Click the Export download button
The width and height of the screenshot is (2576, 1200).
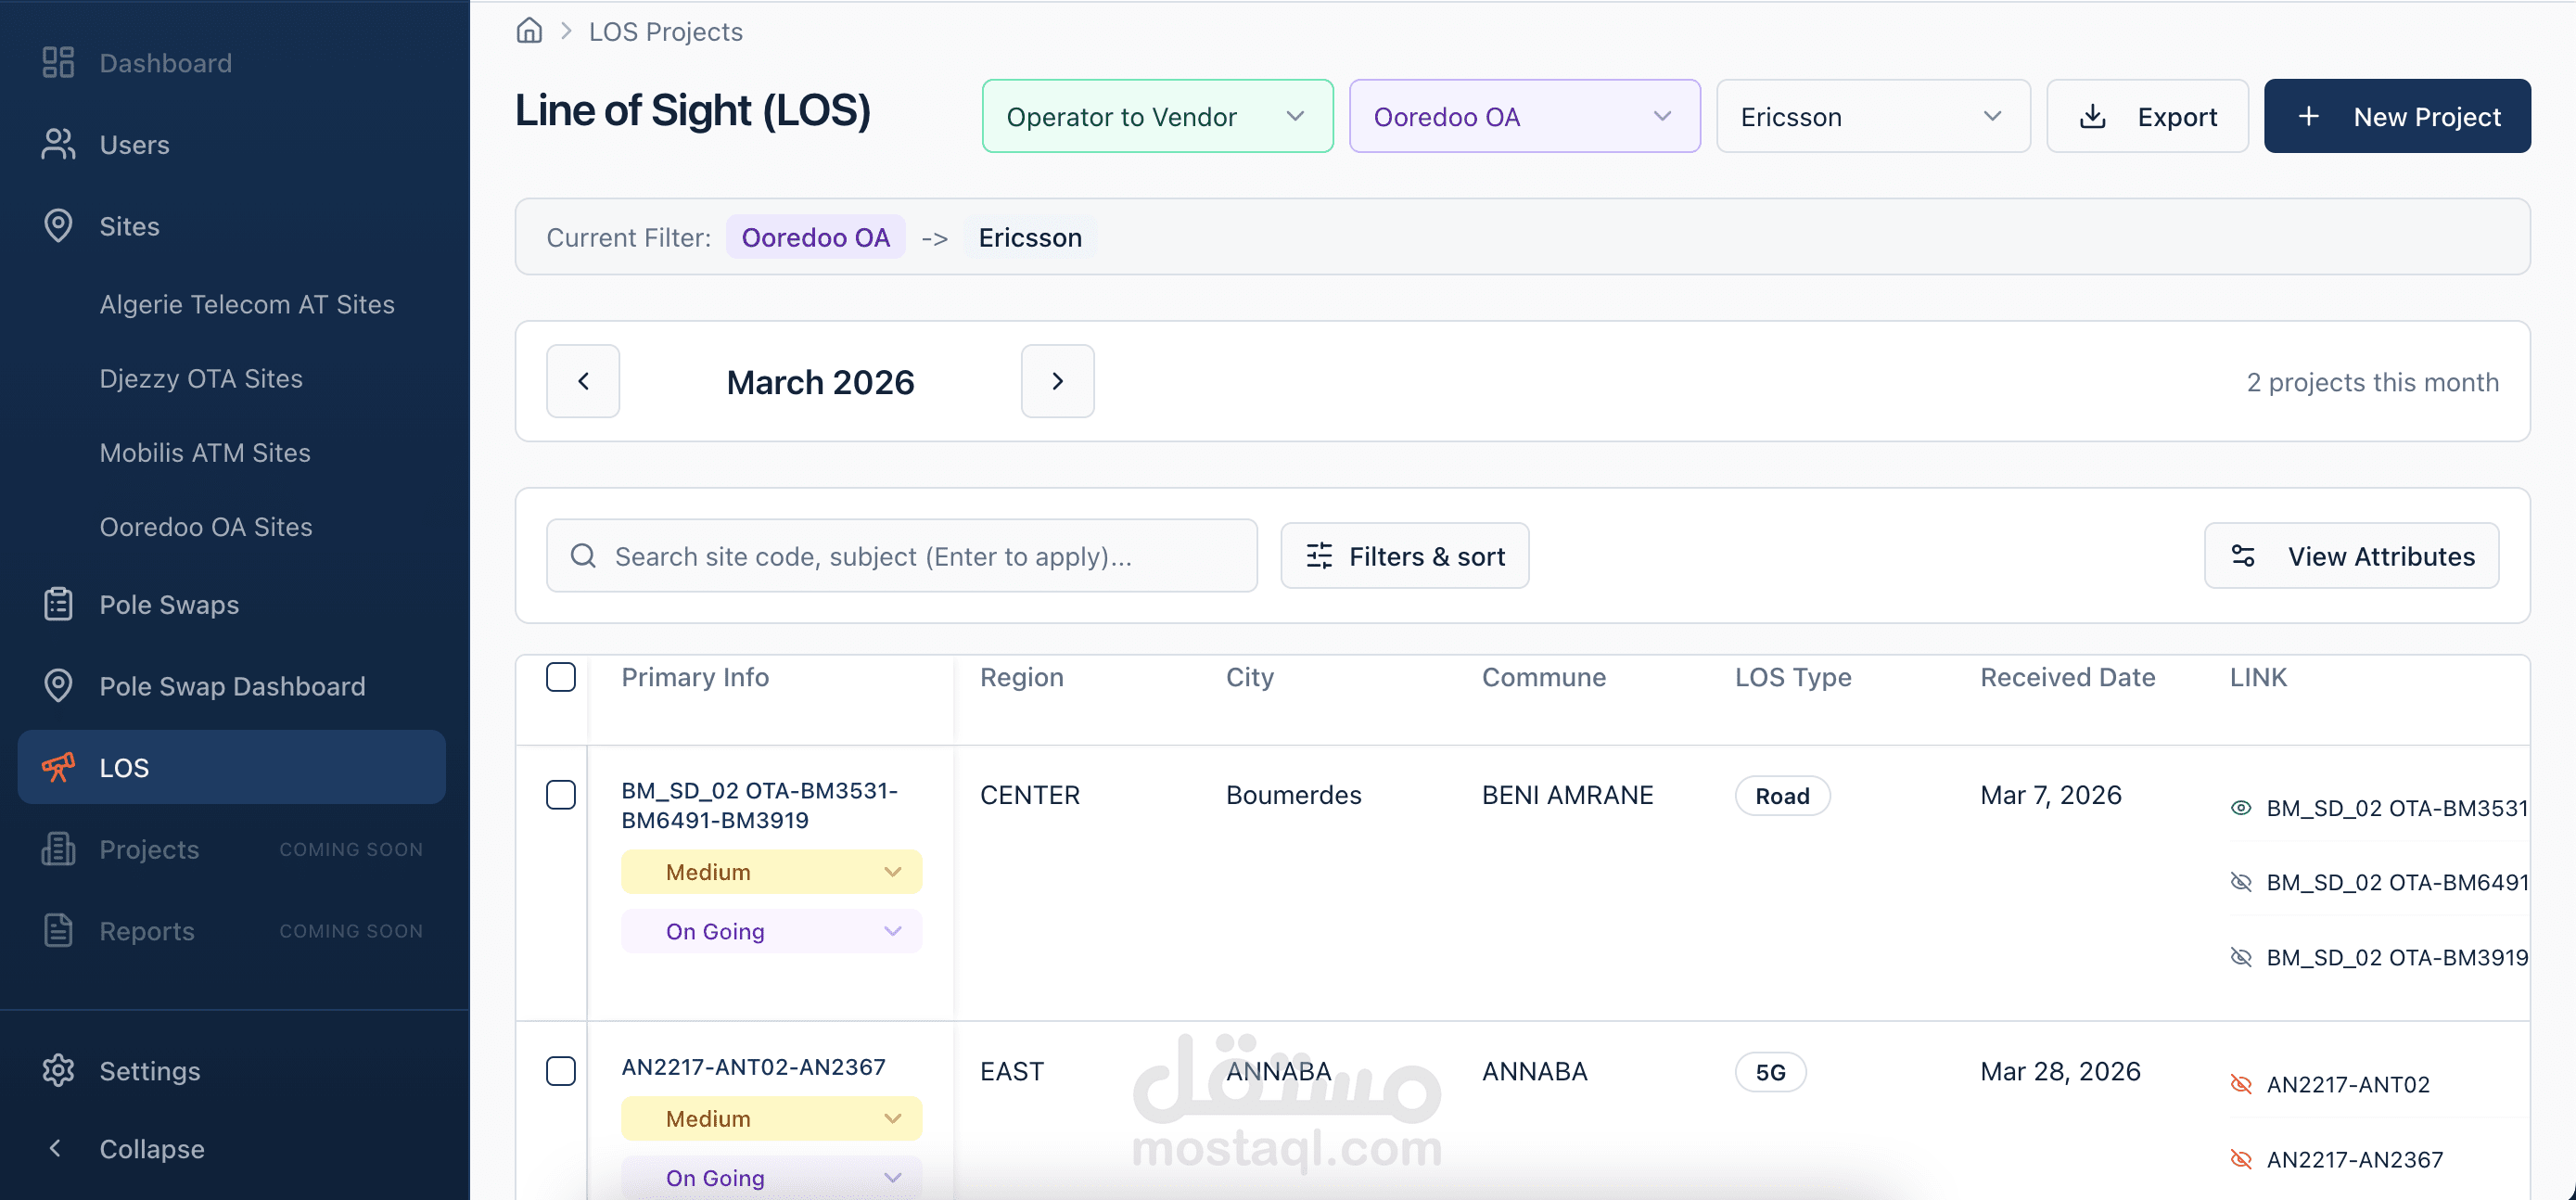pyautogui.click(x=2147, y=117)
